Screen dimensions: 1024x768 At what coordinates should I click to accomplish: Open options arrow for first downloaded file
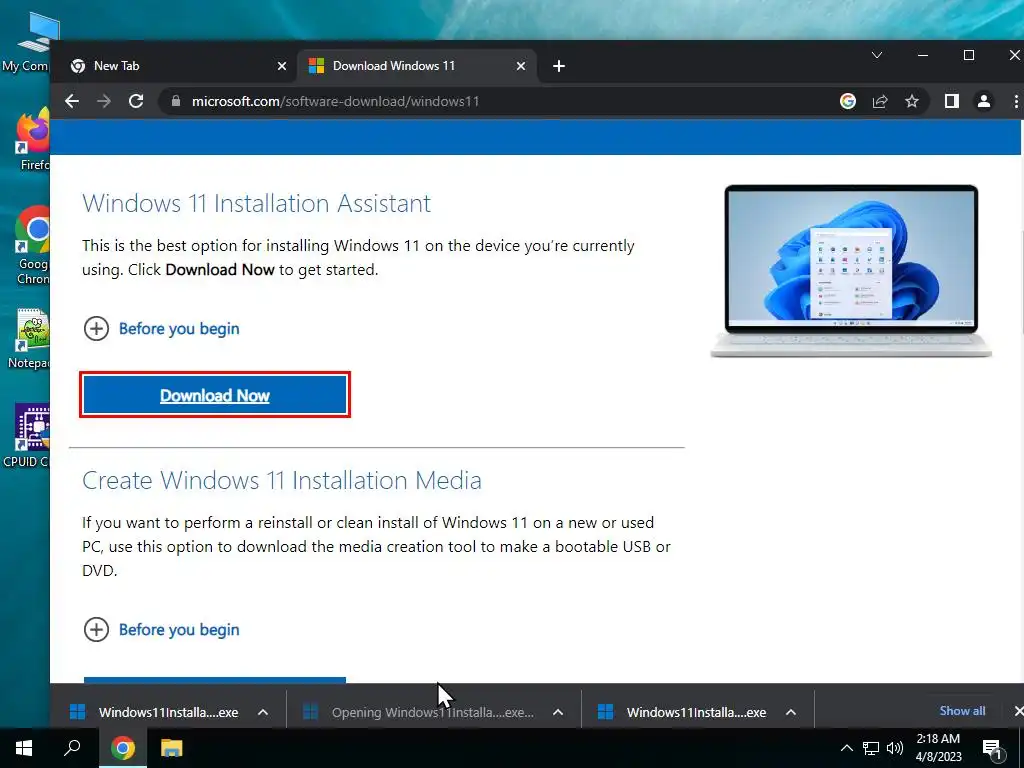click(x=263, y=712)
